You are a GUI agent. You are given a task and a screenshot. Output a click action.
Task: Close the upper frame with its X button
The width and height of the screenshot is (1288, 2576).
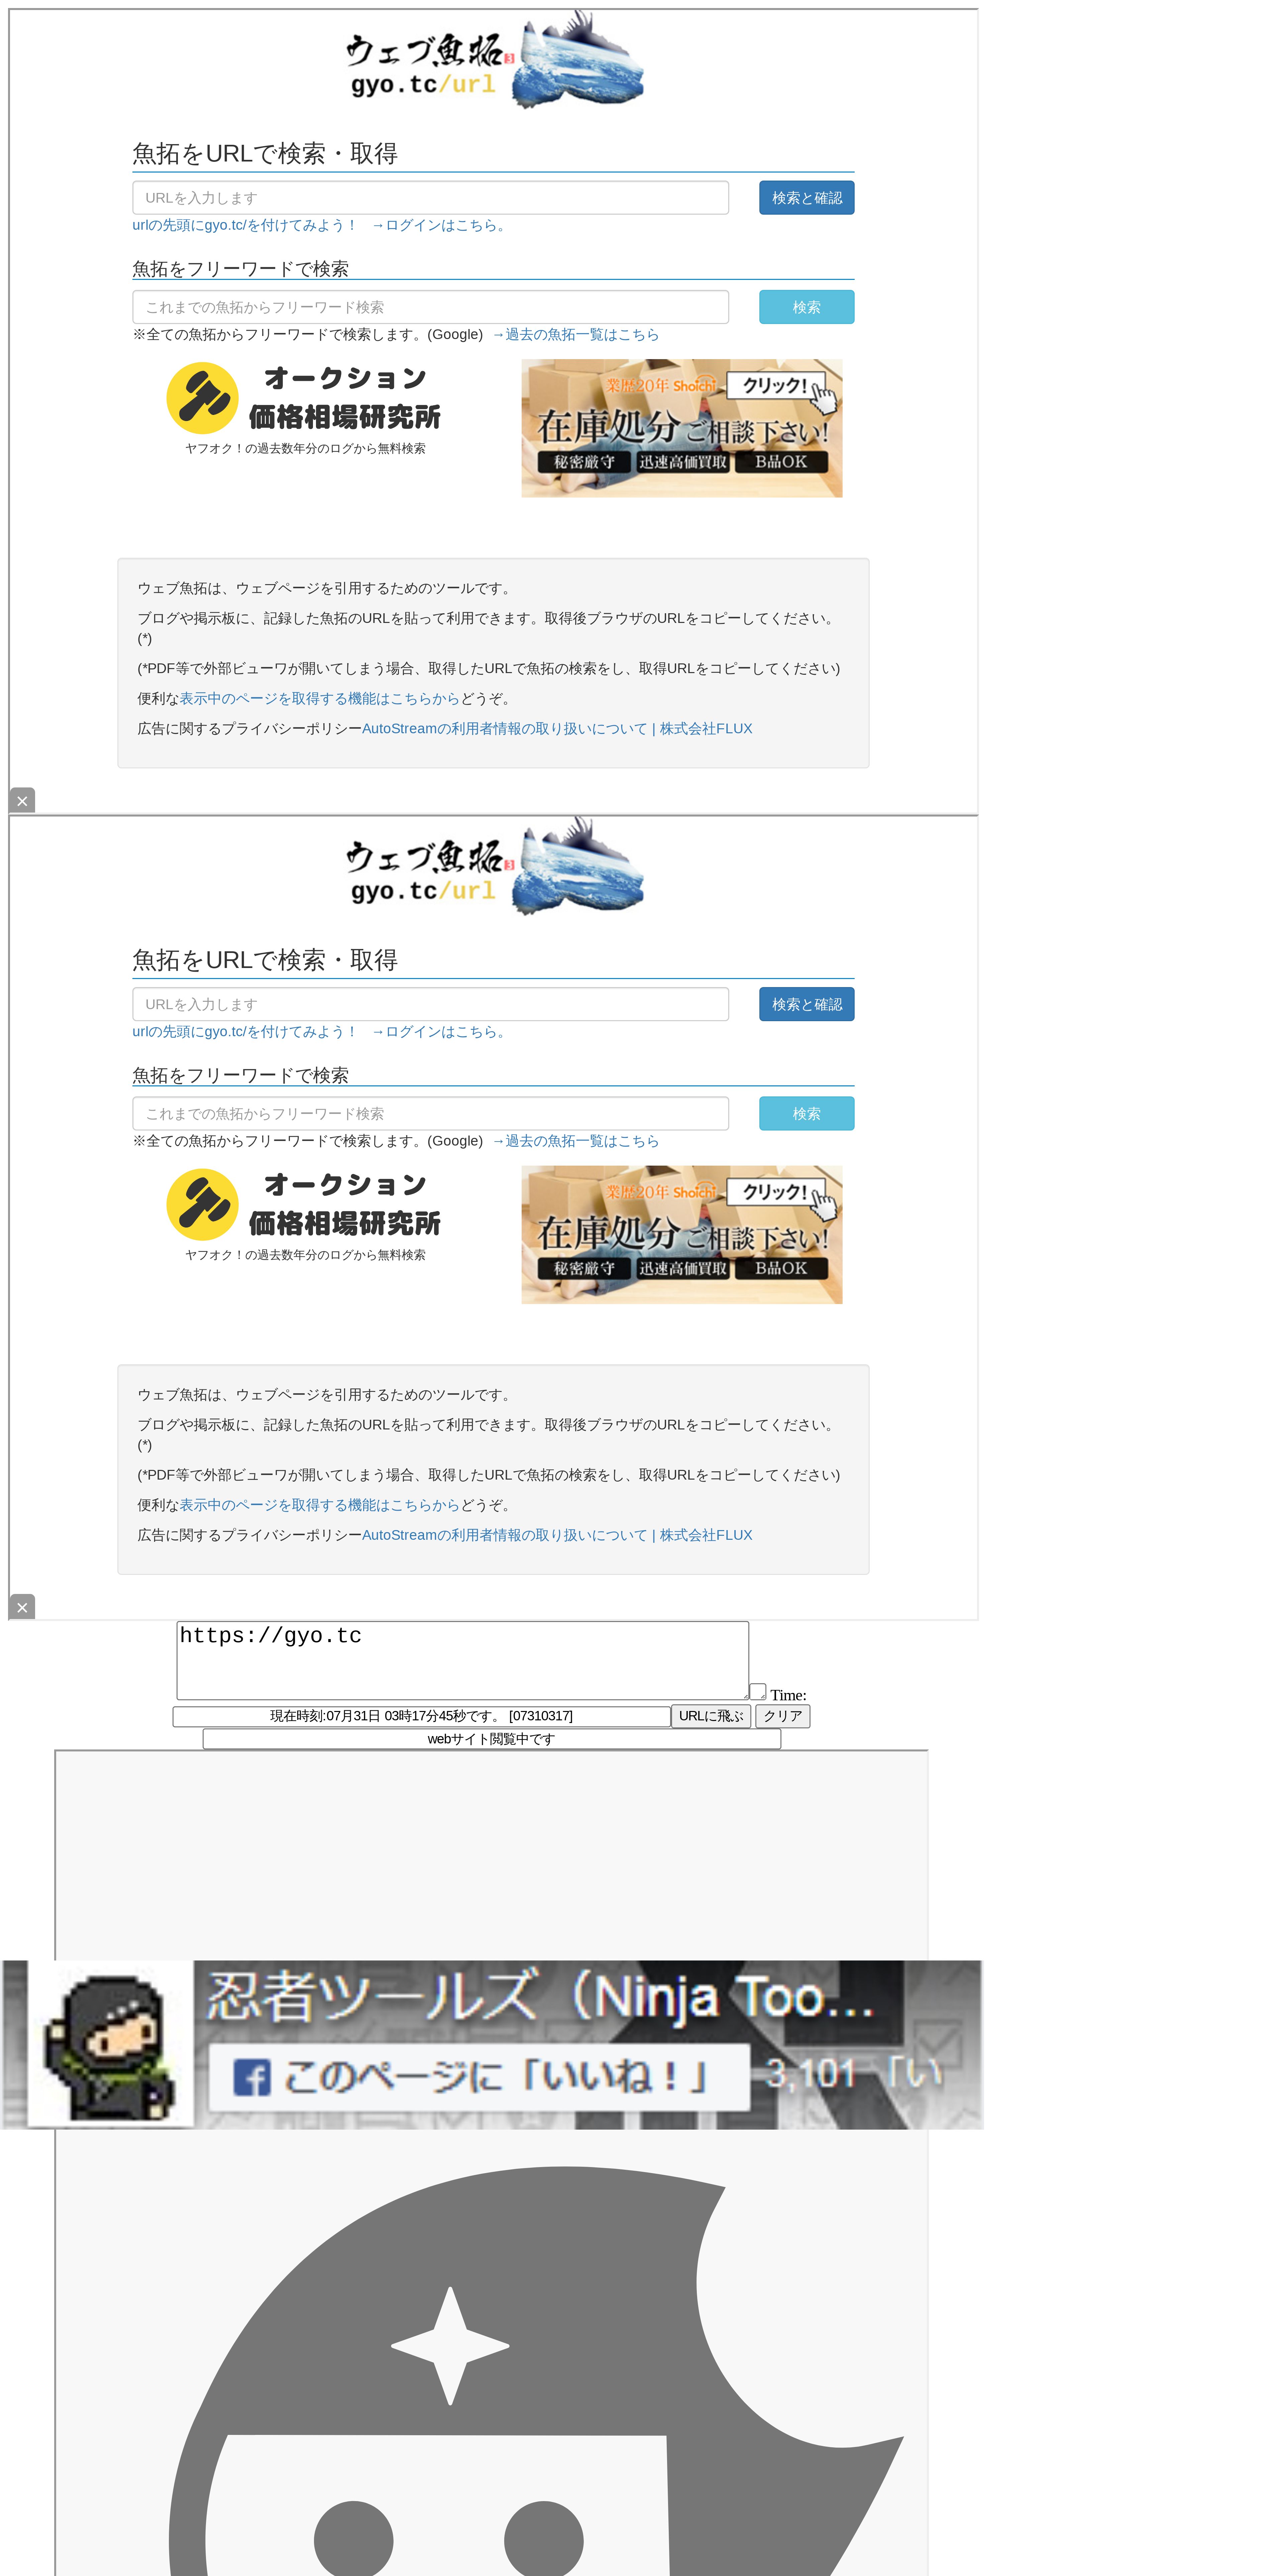coord(22,801)
